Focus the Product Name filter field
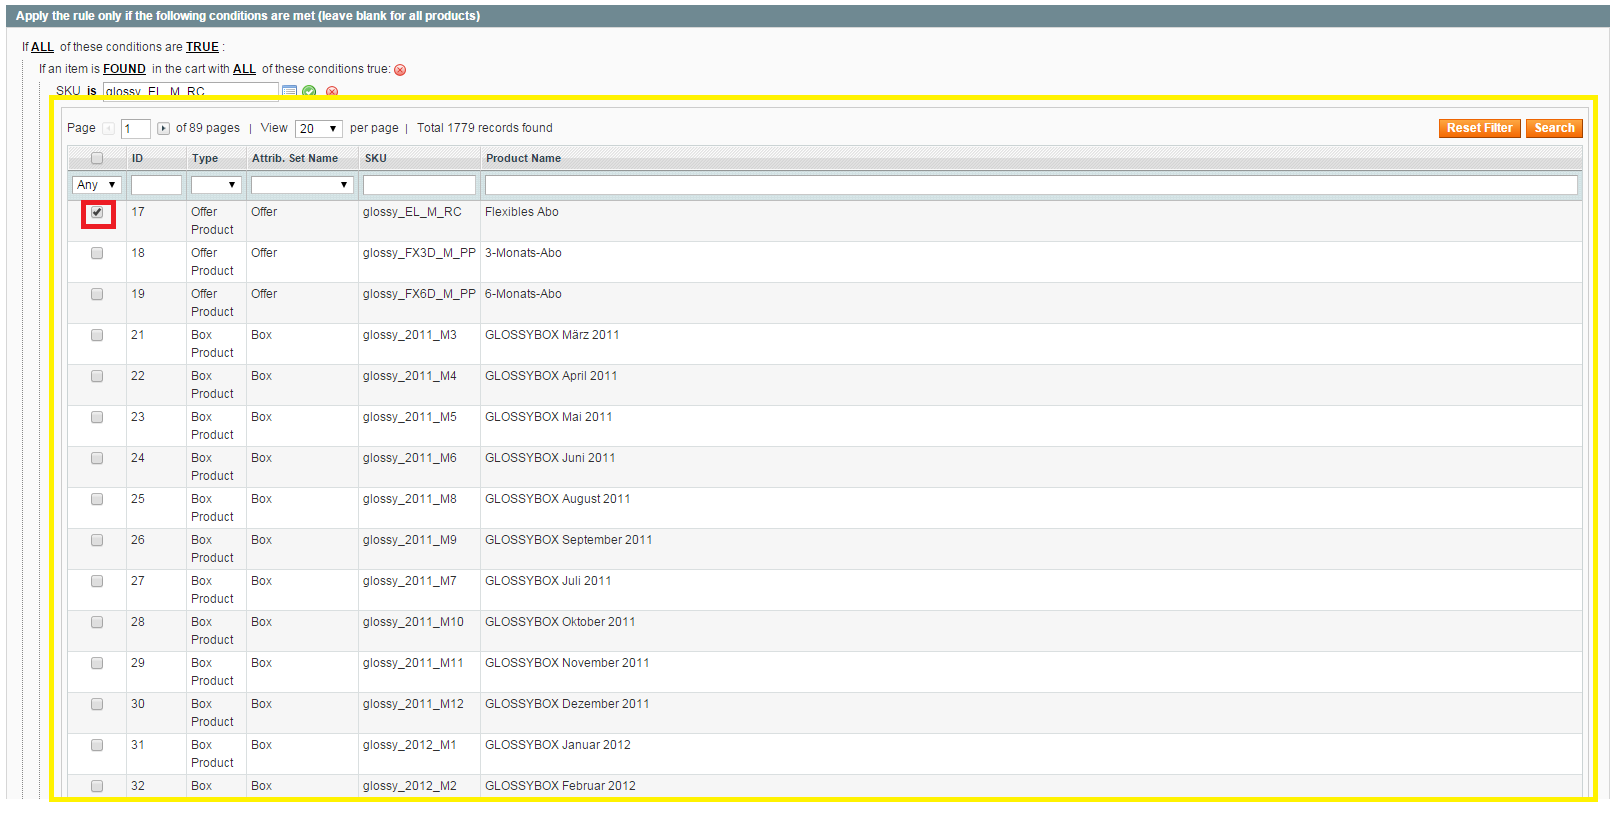 coord(1031,185)
